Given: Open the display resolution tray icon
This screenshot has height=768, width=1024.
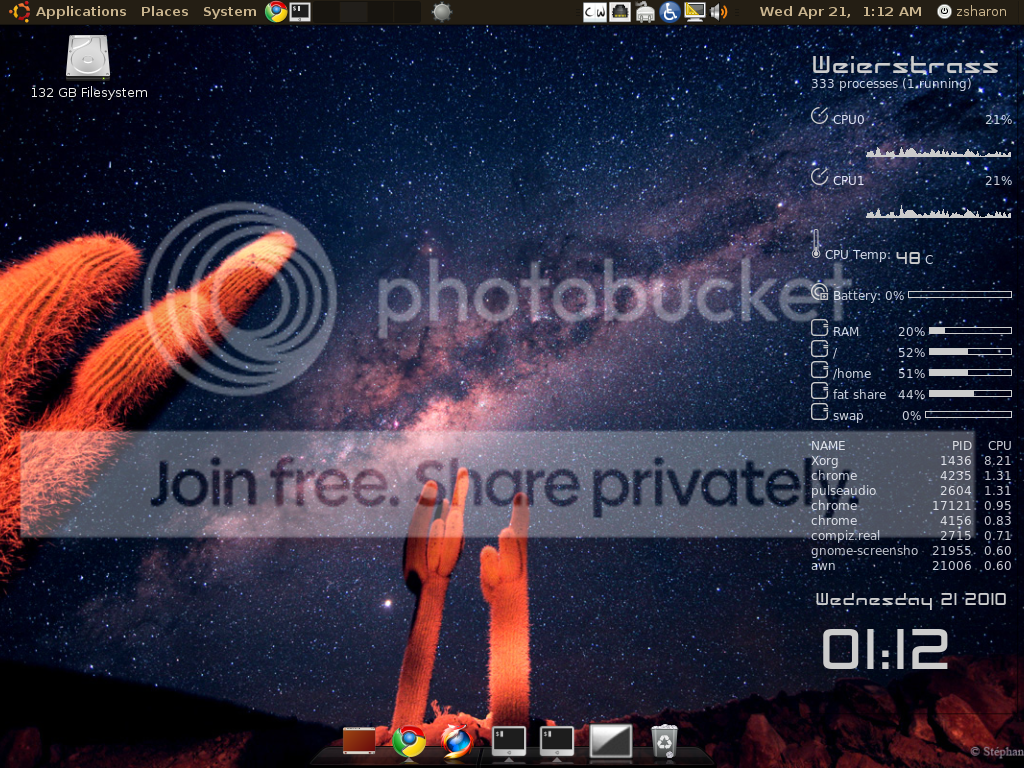Looking at the screenshot, I should pos(694,12).
